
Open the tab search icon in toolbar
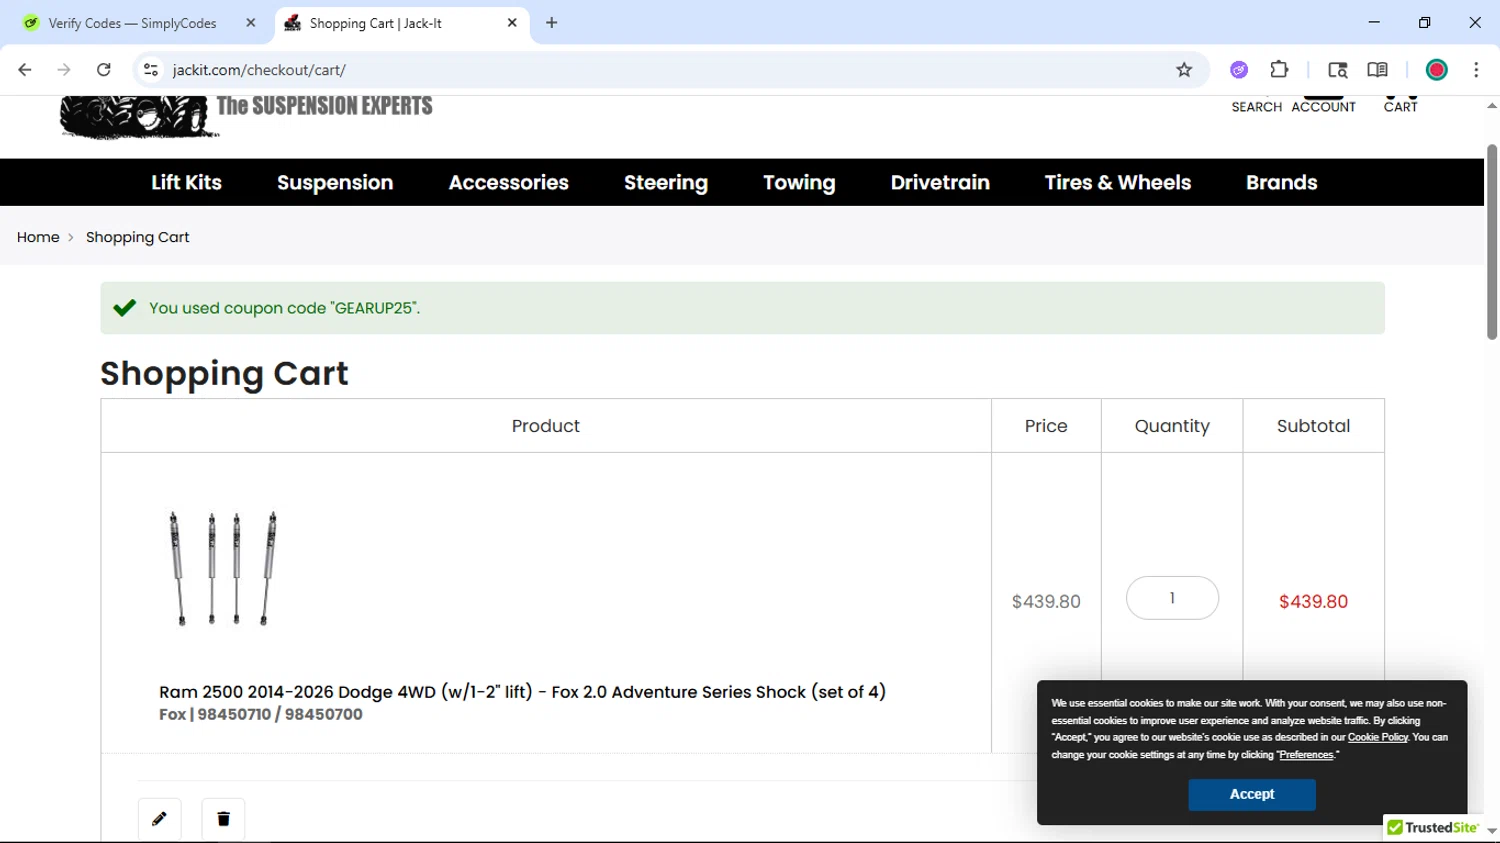coord(1338,70)
